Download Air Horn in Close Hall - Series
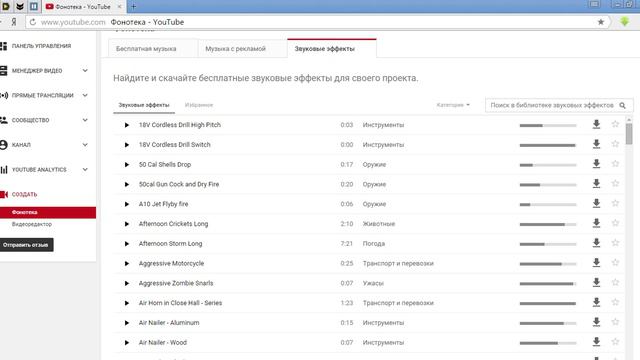The height and width of the screenshot is (360, 640). (596, 302)
